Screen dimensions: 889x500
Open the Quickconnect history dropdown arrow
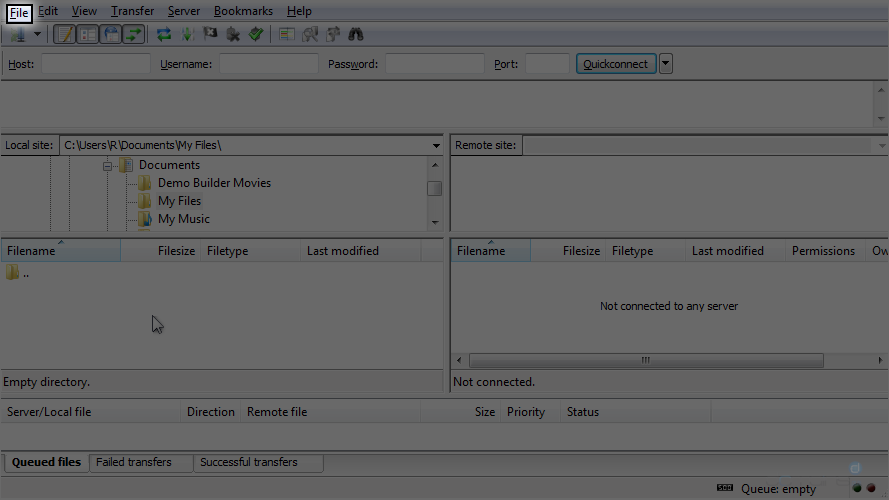pos(666,64)
